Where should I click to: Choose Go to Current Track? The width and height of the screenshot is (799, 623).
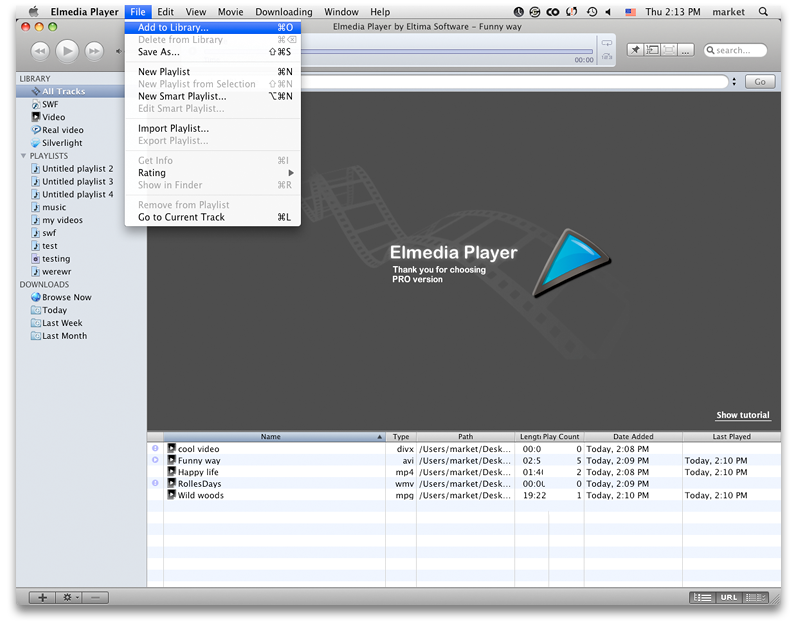pyautogui.click(x=212, y=217)
